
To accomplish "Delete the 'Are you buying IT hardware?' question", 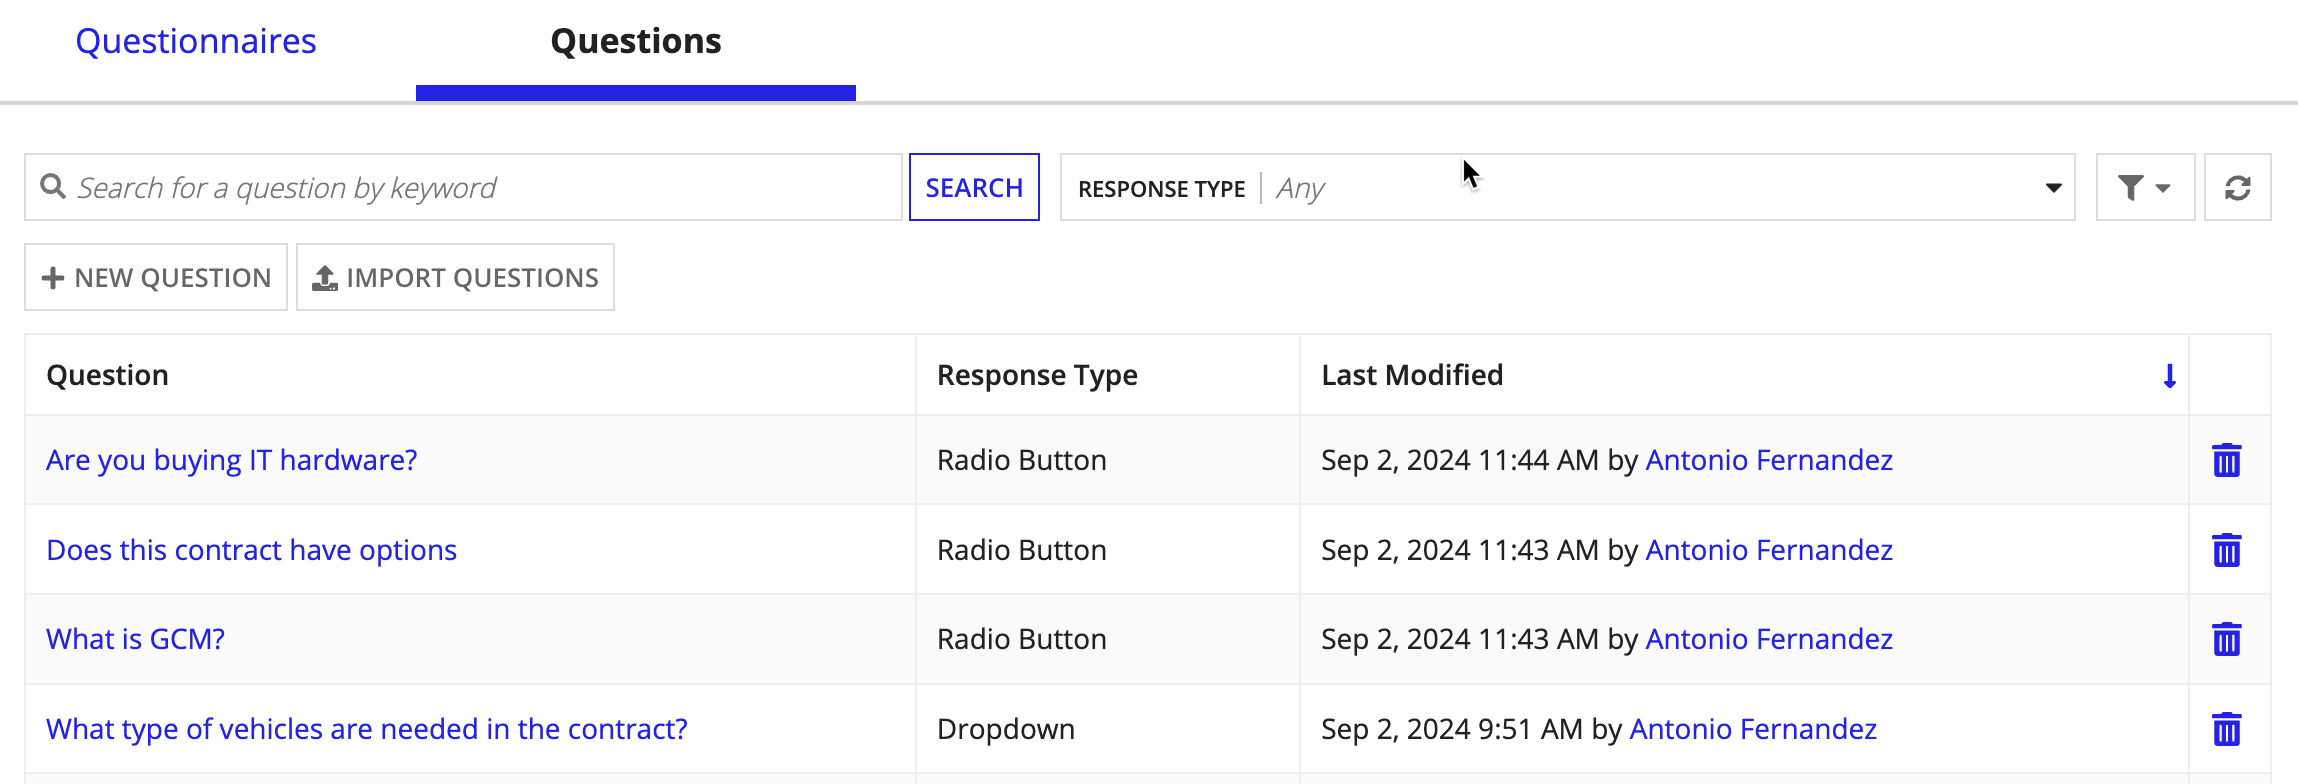I will [2227, 460].
